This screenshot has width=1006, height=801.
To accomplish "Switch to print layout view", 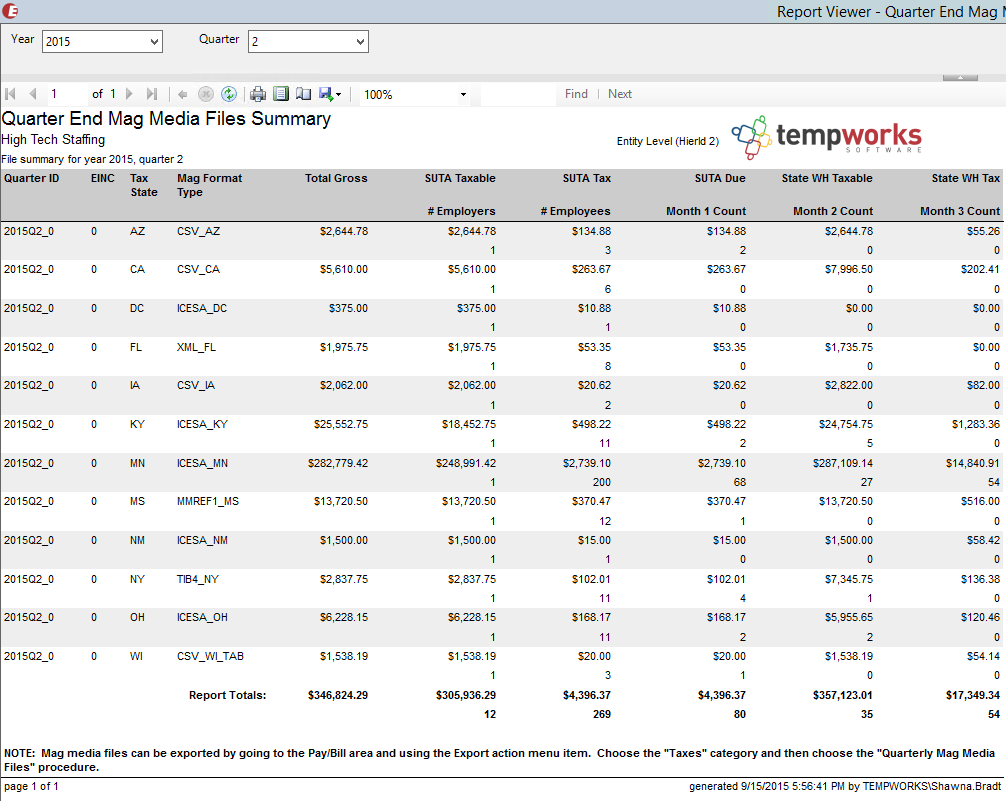I will (x=281, y=94).
